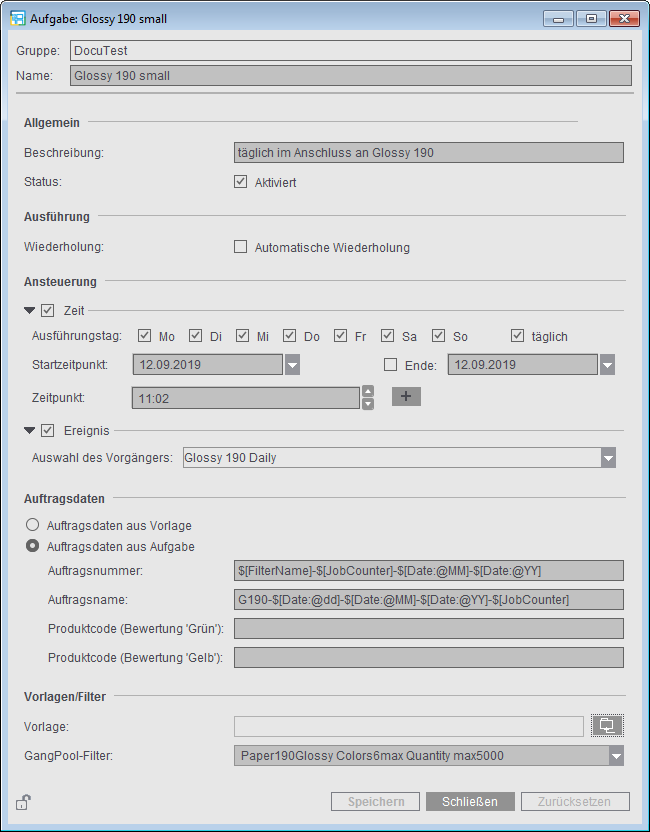Image resolution: width=650 pixels, height=832 pixels.
Task: Toggle the Zeit trigger checkbox
Action: point(48,310)
